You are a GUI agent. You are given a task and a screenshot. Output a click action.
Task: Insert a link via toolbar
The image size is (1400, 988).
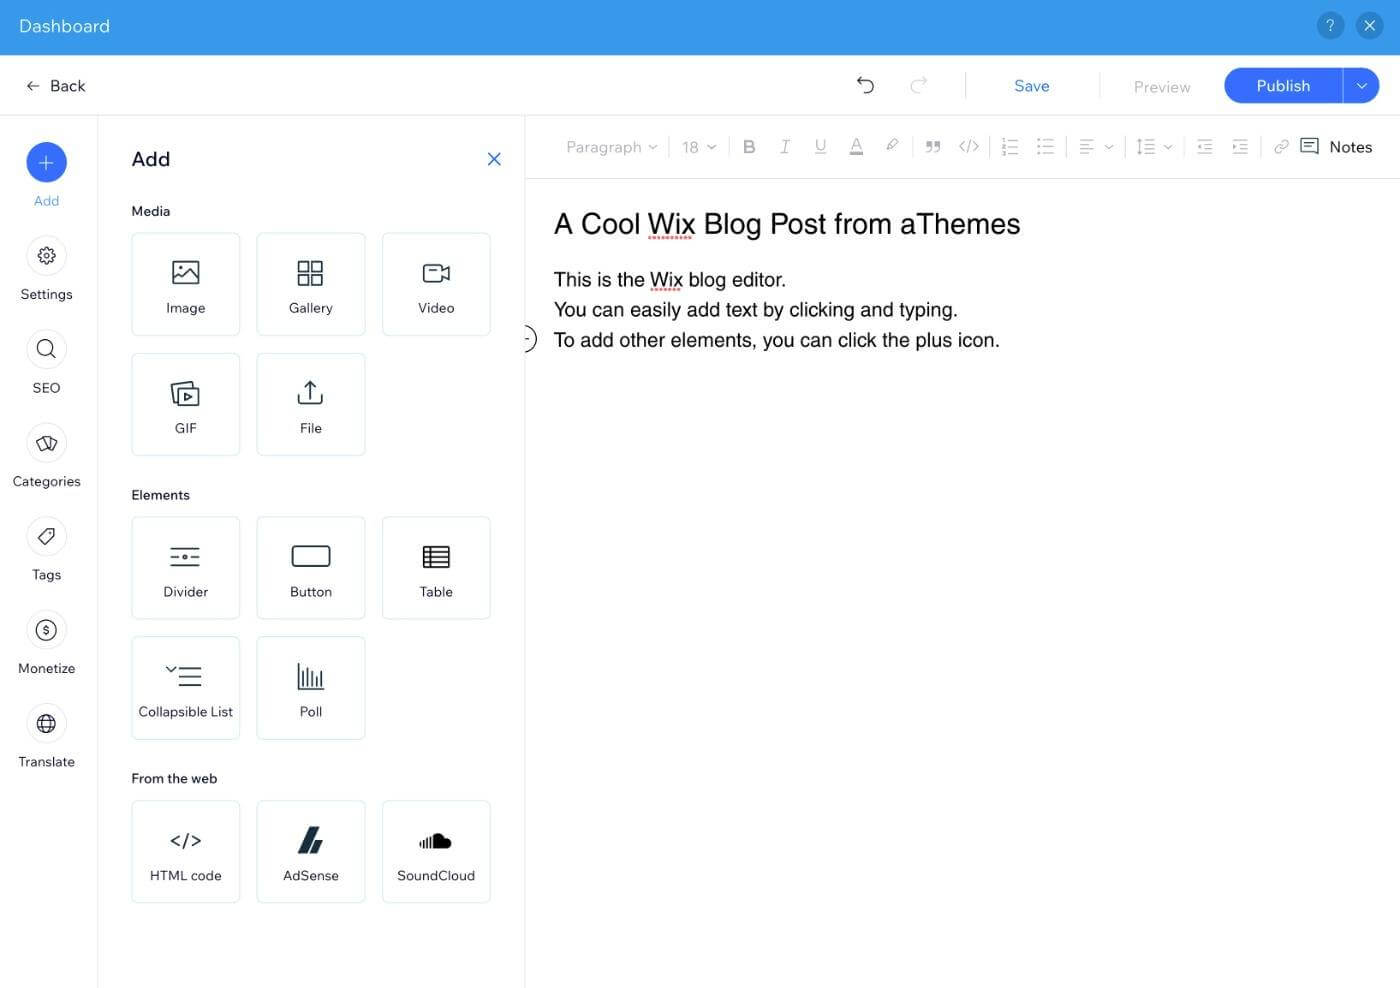pos(1281,147)
